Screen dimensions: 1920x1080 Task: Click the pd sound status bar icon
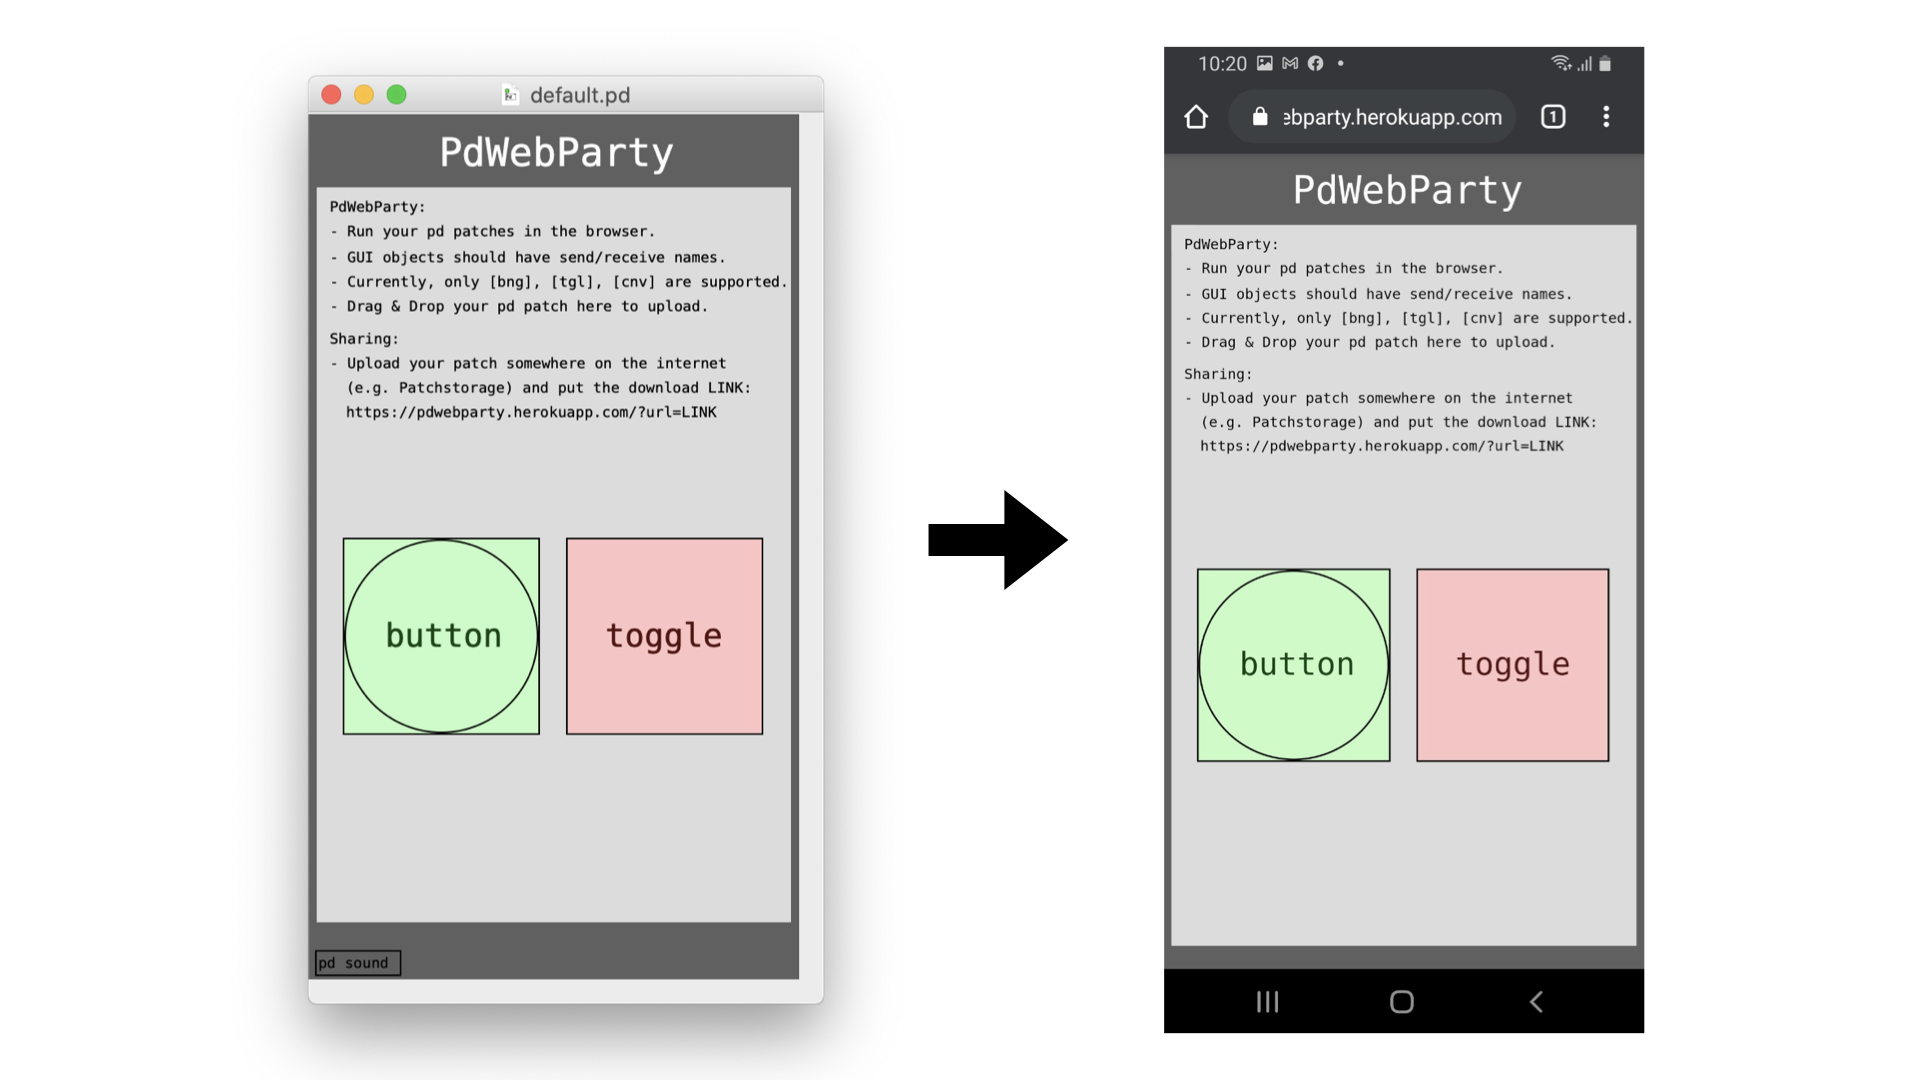(357, 961)
